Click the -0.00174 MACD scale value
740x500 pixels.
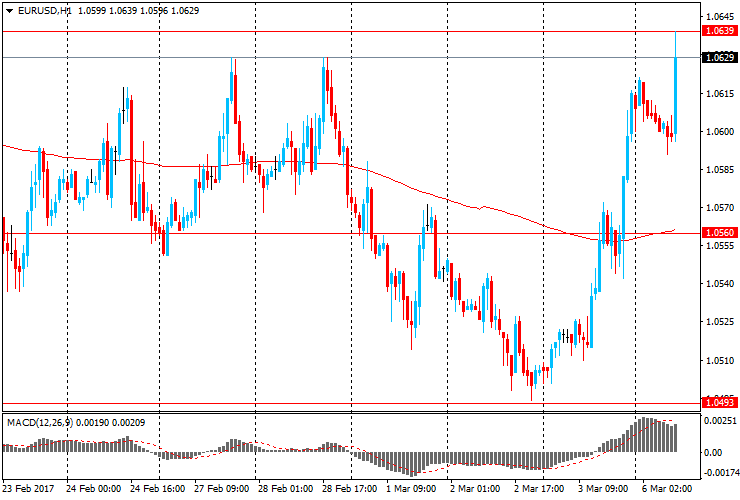pyautogui.click(x=720, y=473)
